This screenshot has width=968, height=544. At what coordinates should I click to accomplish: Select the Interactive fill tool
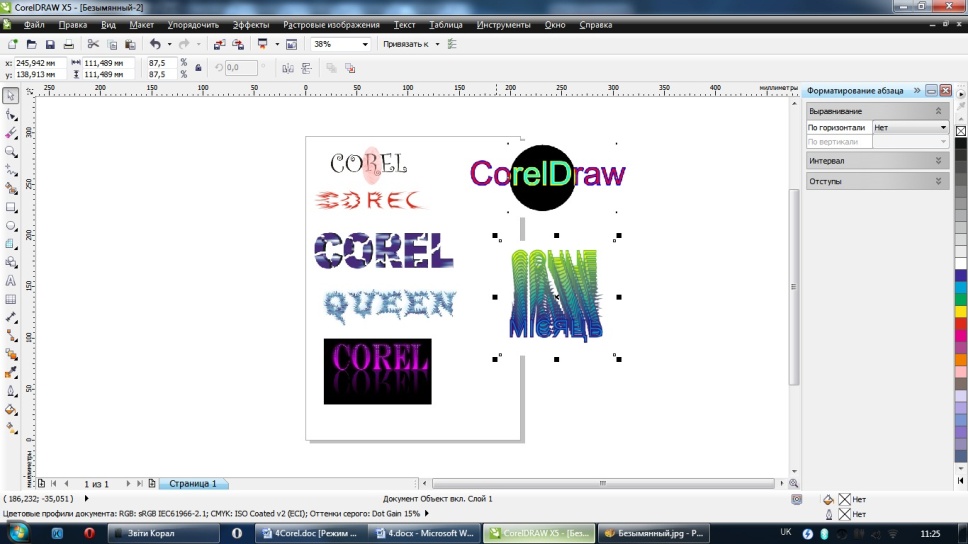tap(10, 428)
